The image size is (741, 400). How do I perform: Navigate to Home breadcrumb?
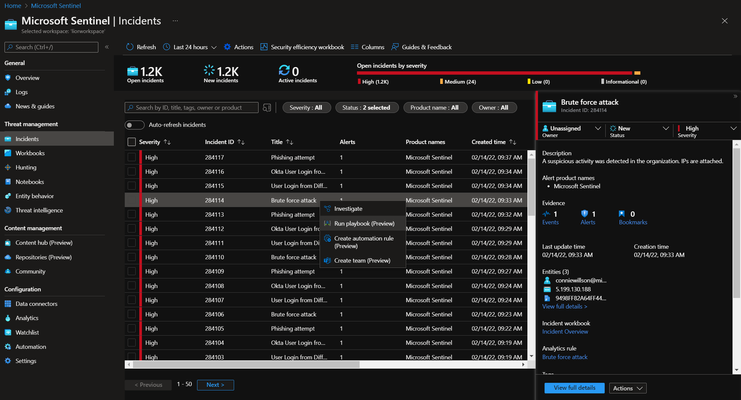tap(13, 6)
